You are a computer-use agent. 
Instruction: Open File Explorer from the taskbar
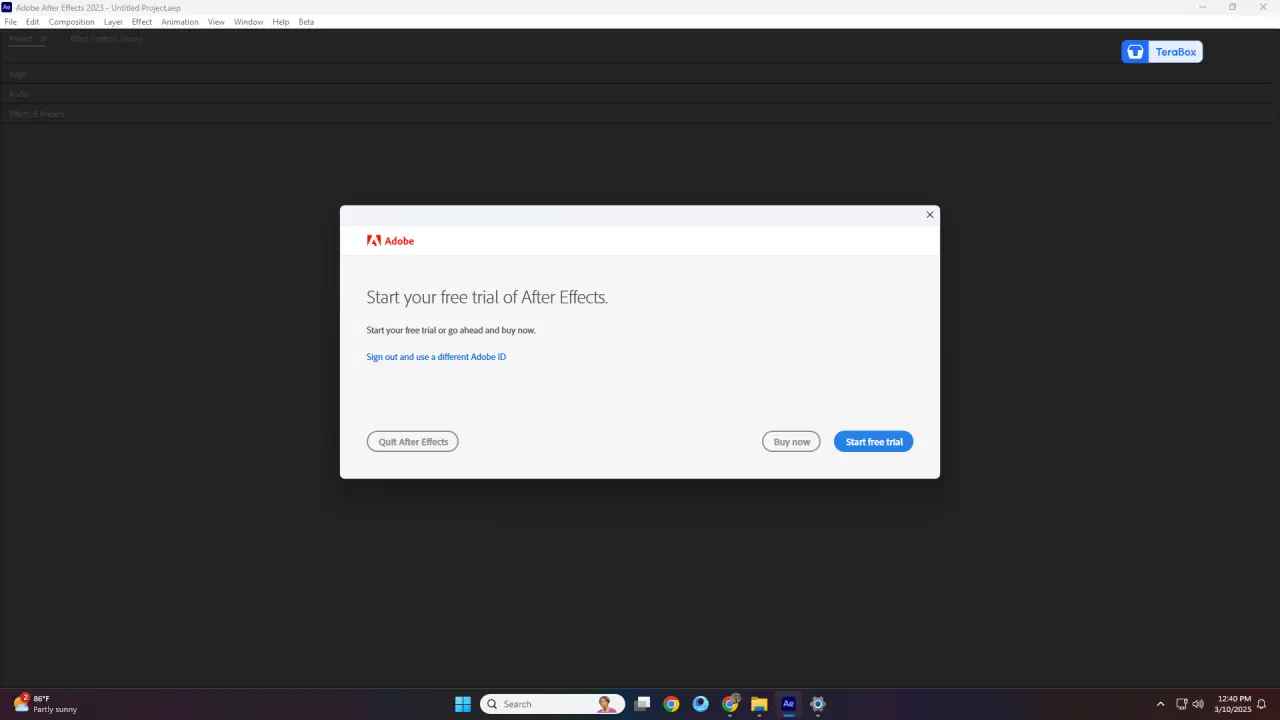click(x=759, y=704)
